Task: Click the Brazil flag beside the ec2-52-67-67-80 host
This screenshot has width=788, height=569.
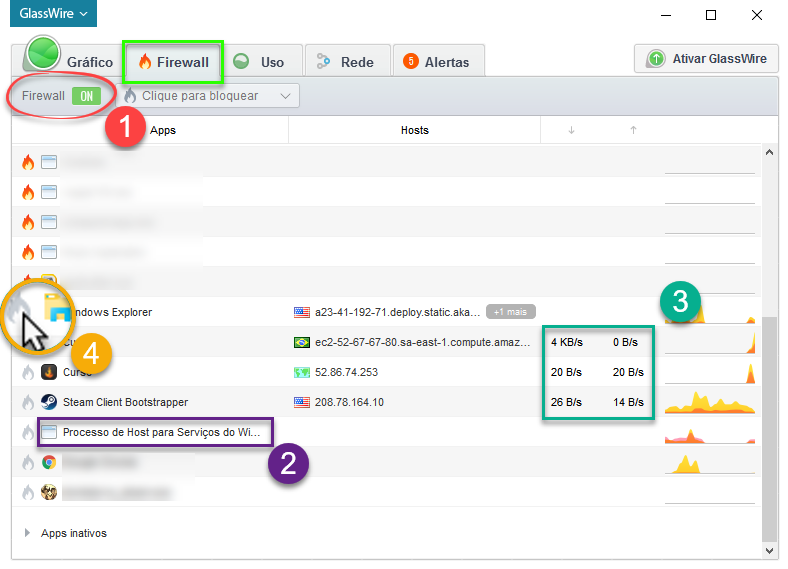Action: pos(302,342)
